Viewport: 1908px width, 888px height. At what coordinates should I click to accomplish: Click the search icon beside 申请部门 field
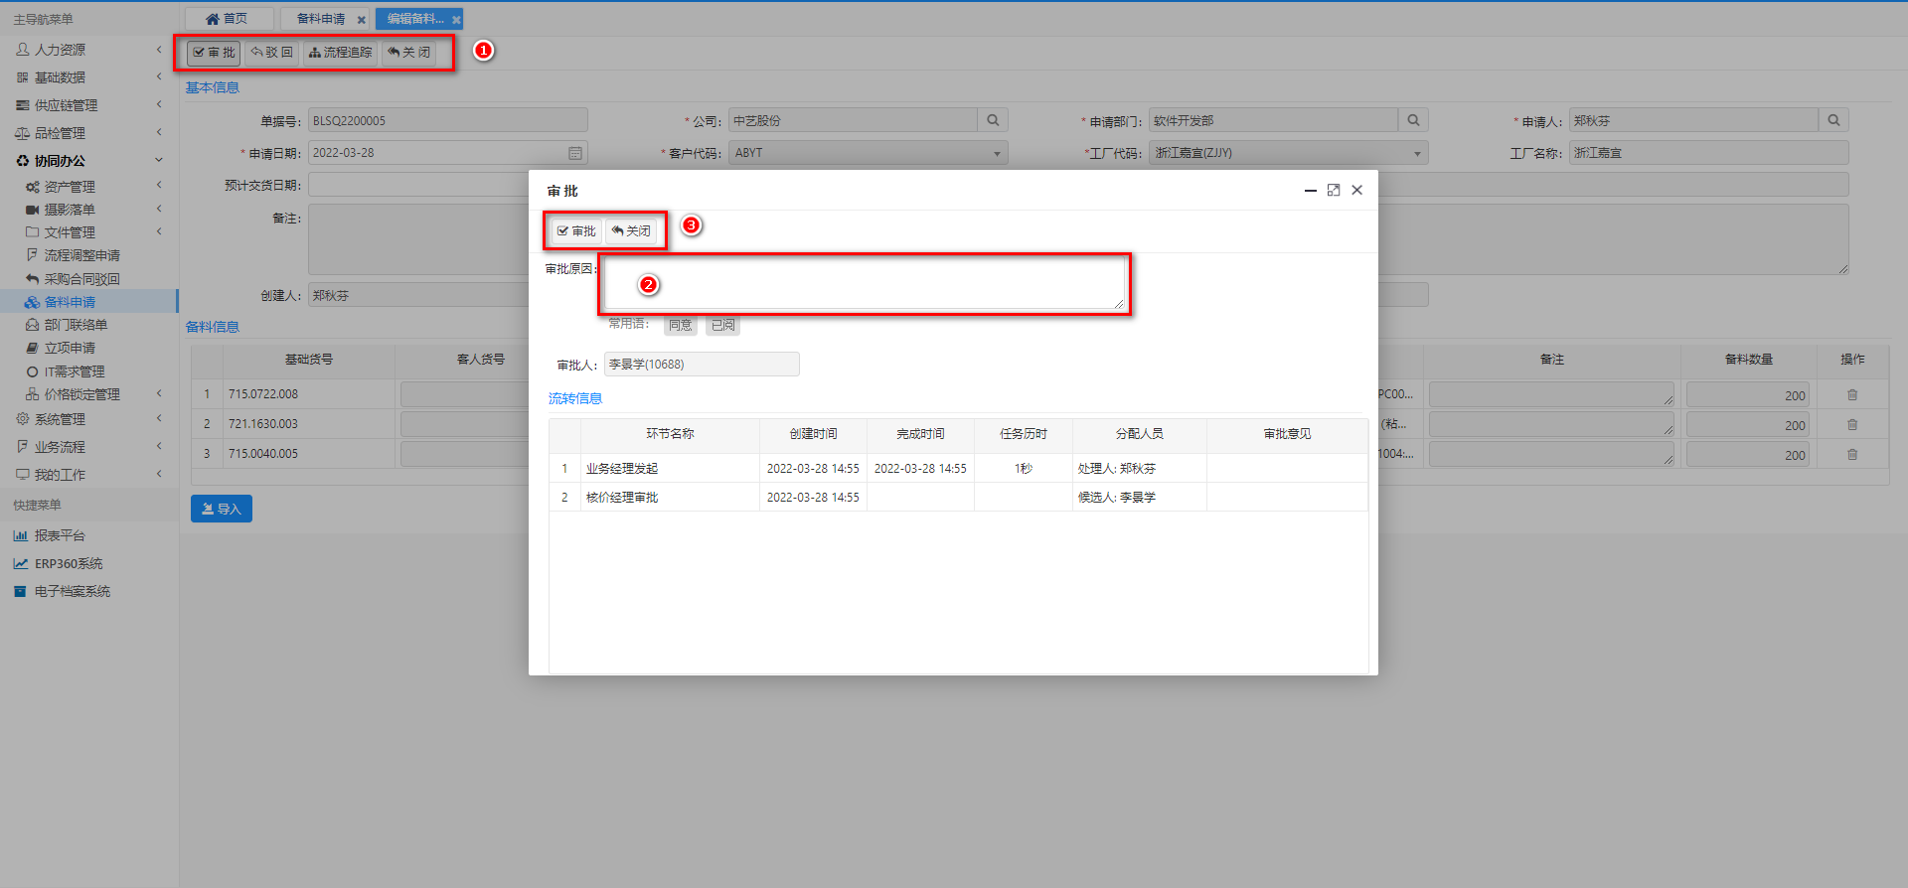point(1413,120)
